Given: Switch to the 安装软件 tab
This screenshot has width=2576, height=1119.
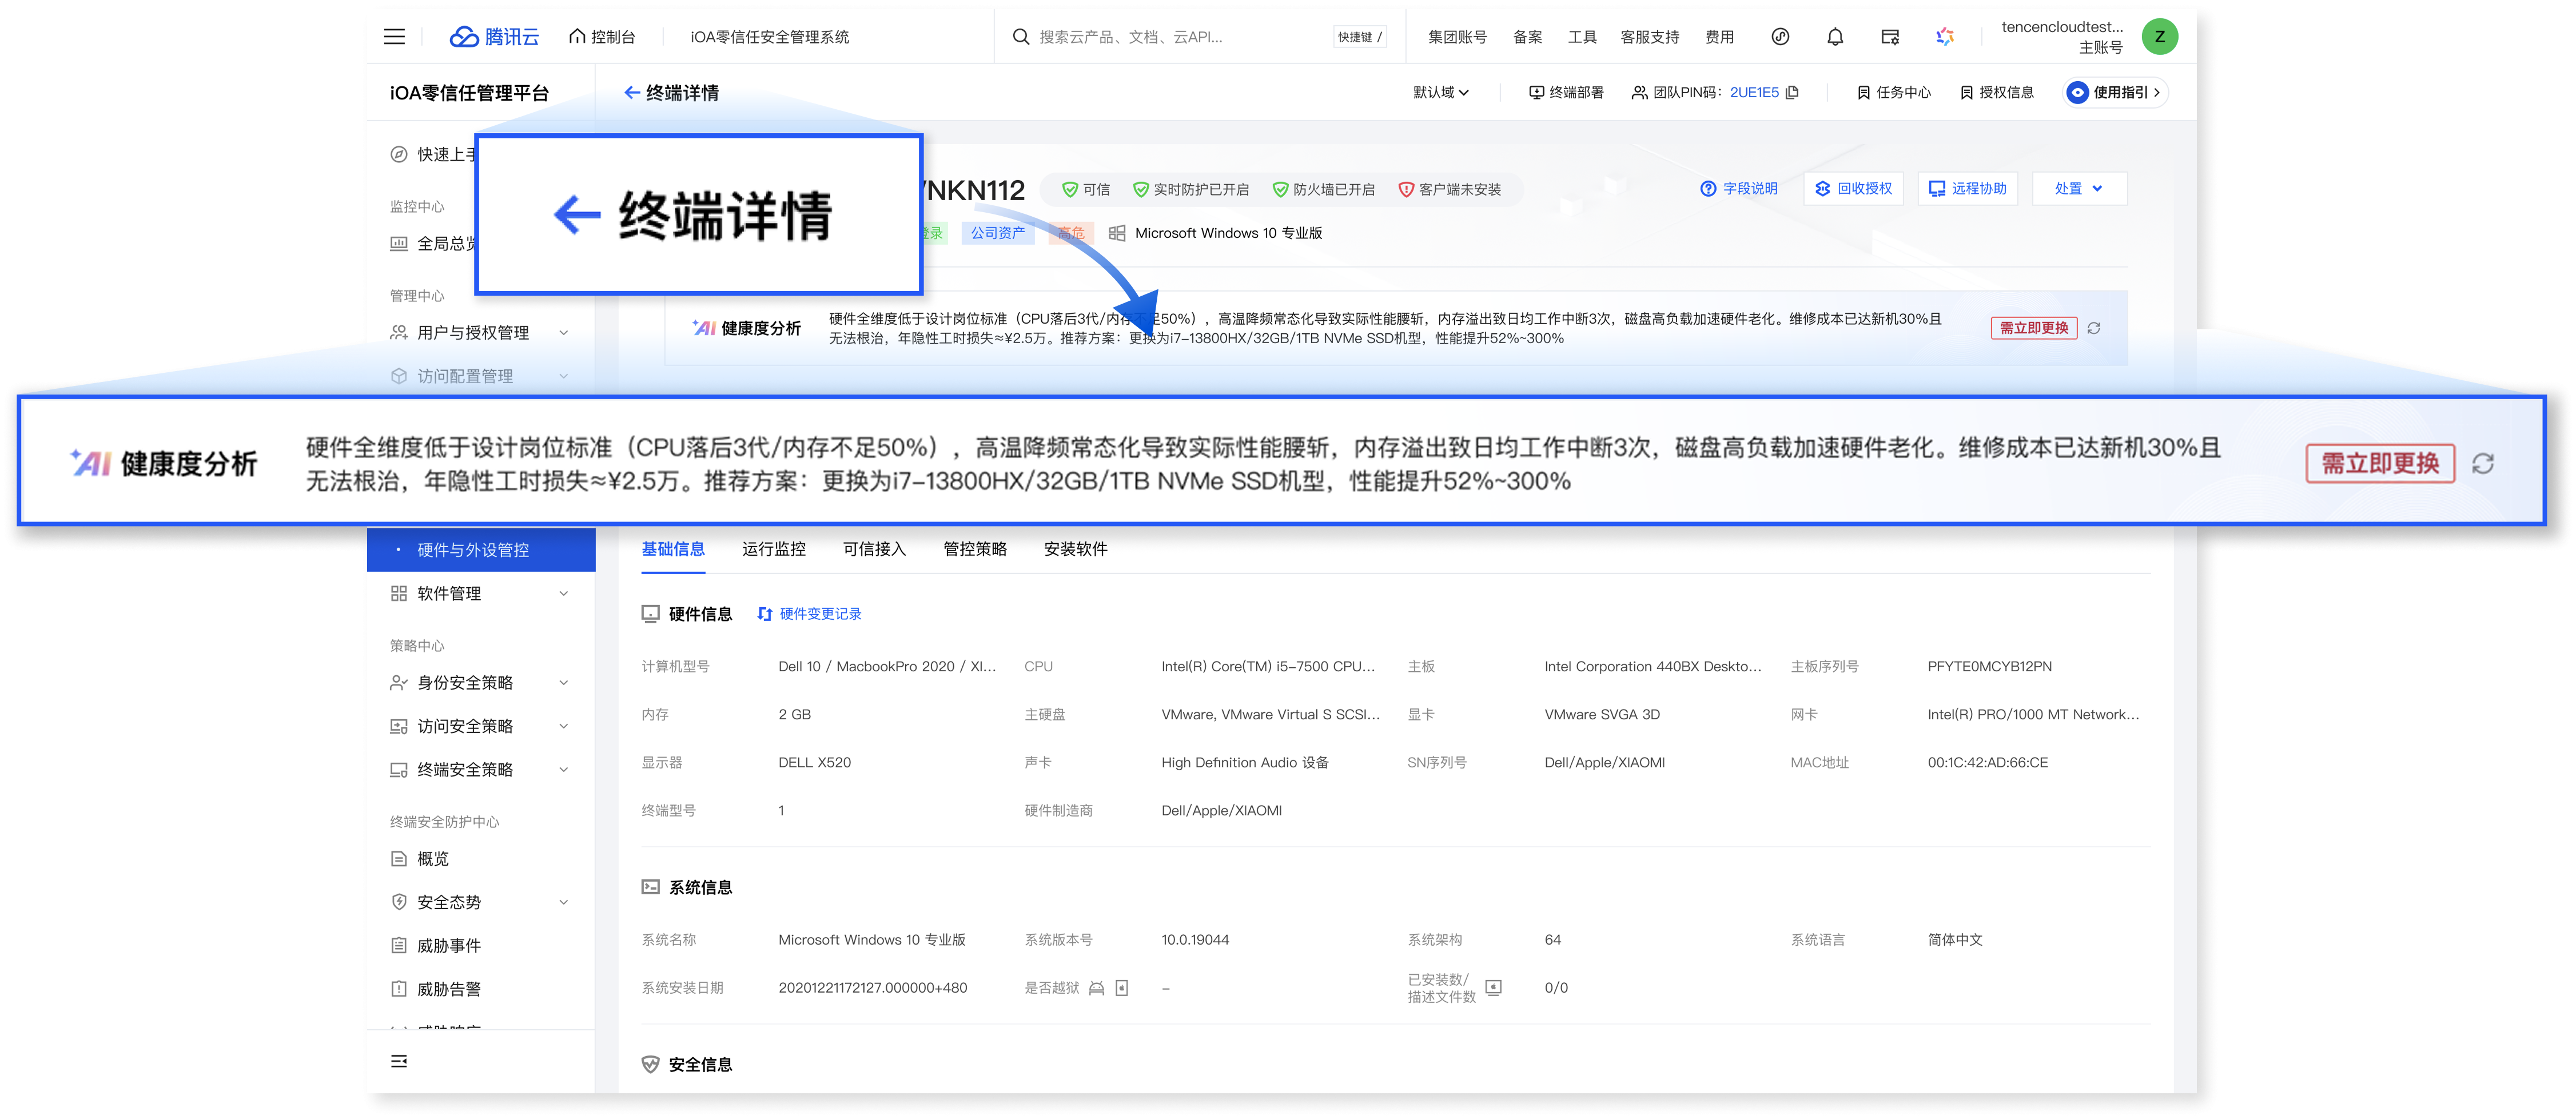Looking at the screenshot, I should click(x=1075, y=549).
